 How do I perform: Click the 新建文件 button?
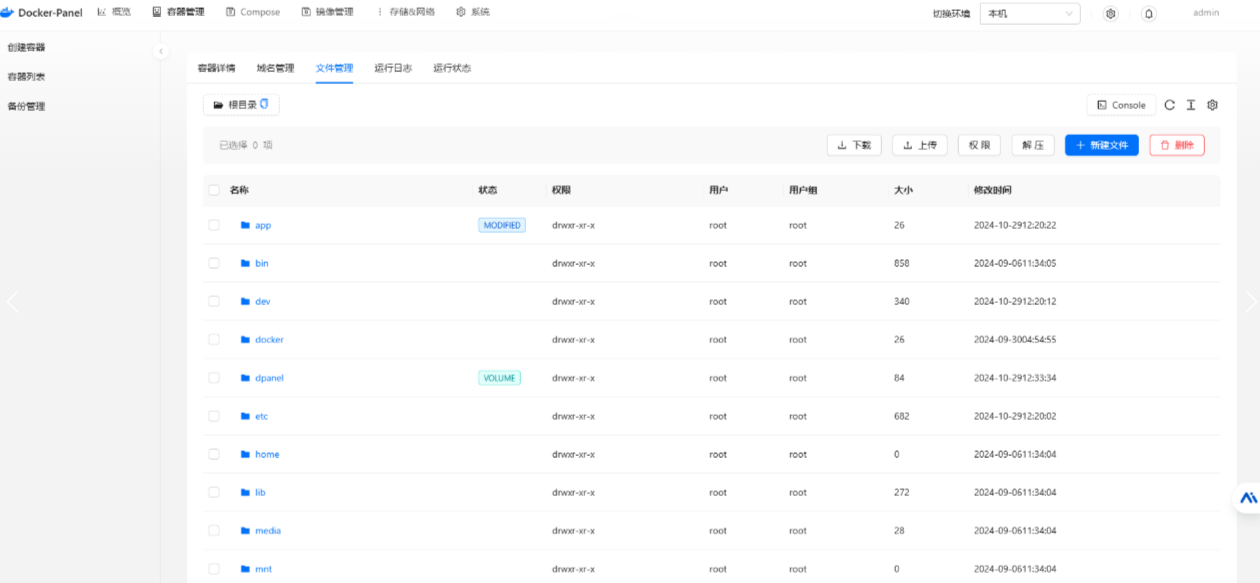(1101, 145)
